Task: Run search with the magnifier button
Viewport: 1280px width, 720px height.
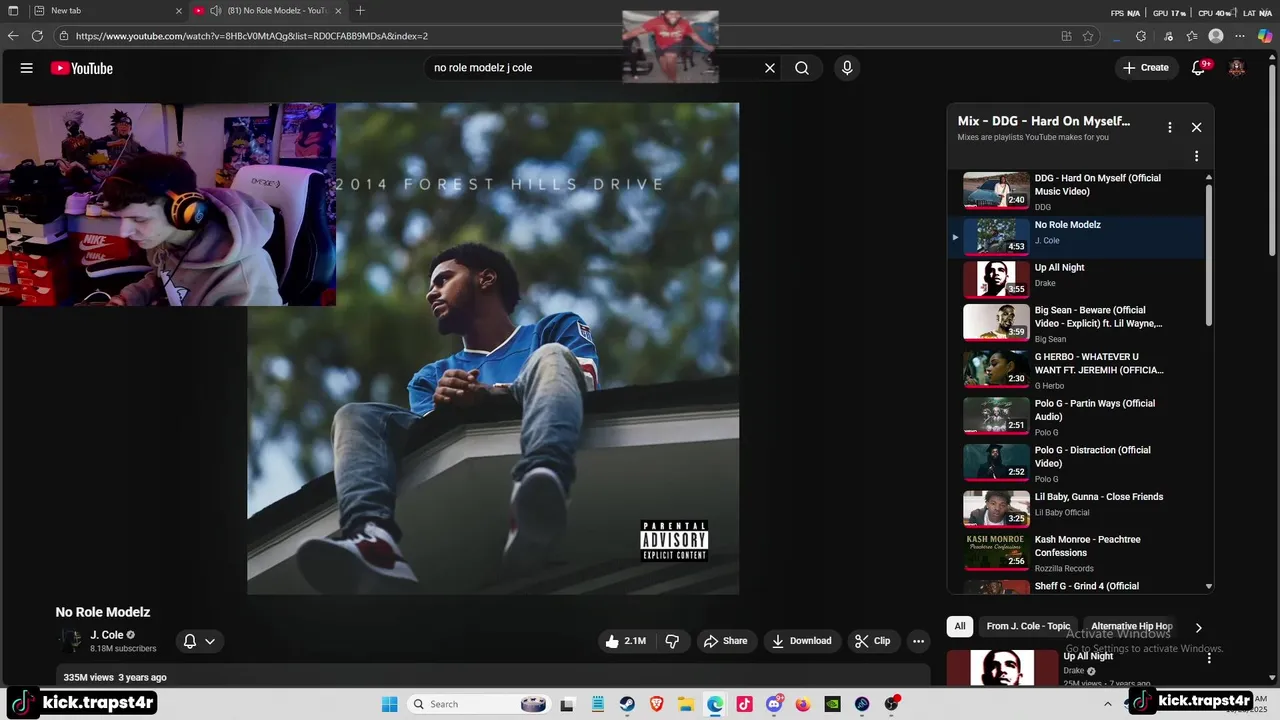Action: (x=802, y=68)
